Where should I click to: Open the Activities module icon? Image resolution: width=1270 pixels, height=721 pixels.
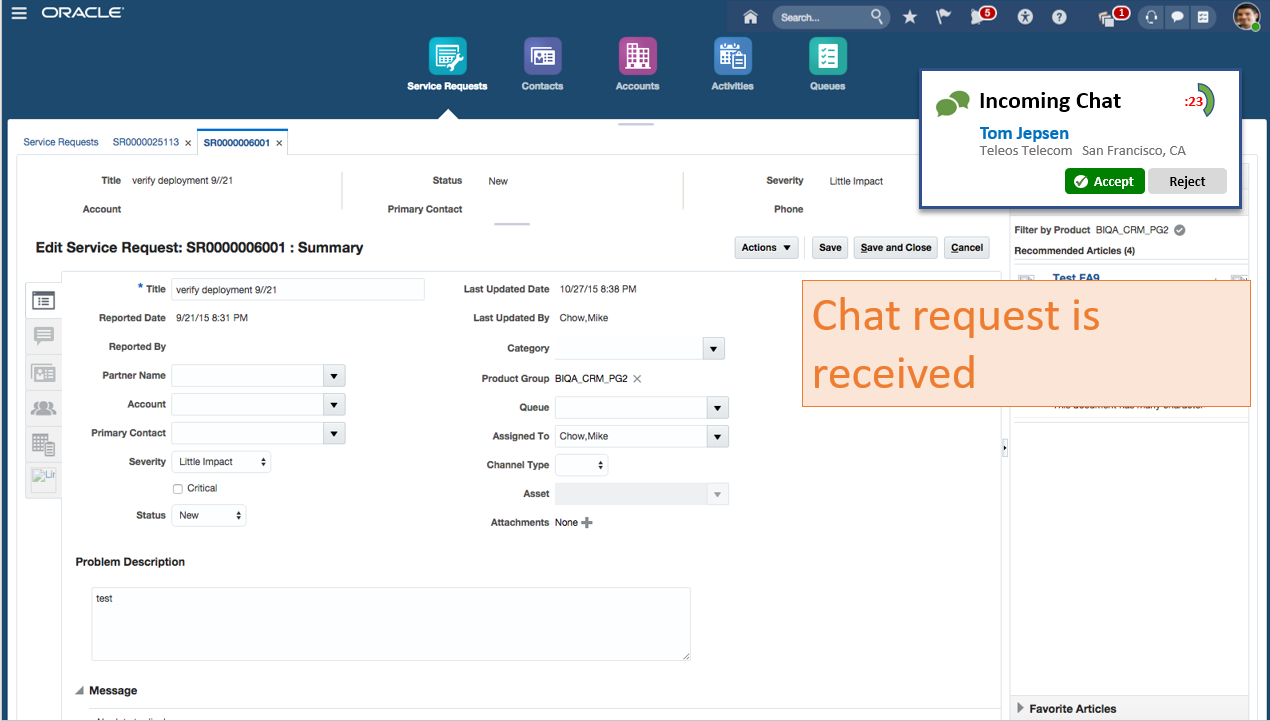(732, 57)
